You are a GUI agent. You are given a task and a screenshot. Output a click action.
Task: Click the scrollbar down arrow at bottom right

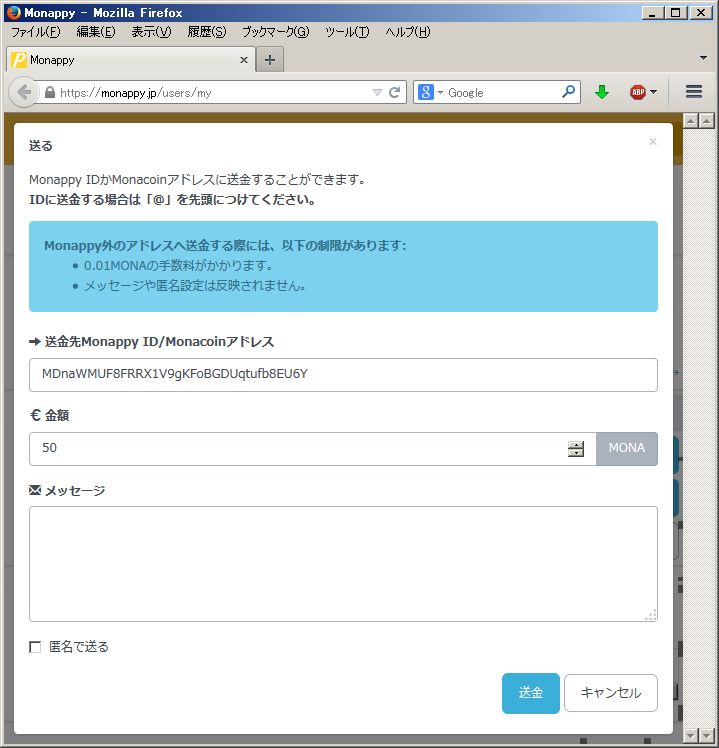coord(706,735)
